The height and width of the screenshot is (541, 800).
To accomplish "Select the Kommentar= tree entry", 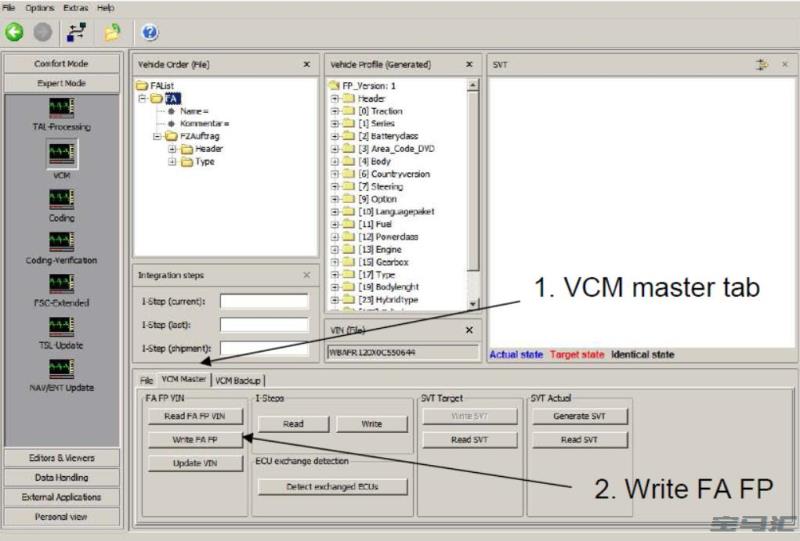I will (x=205, y=124).
